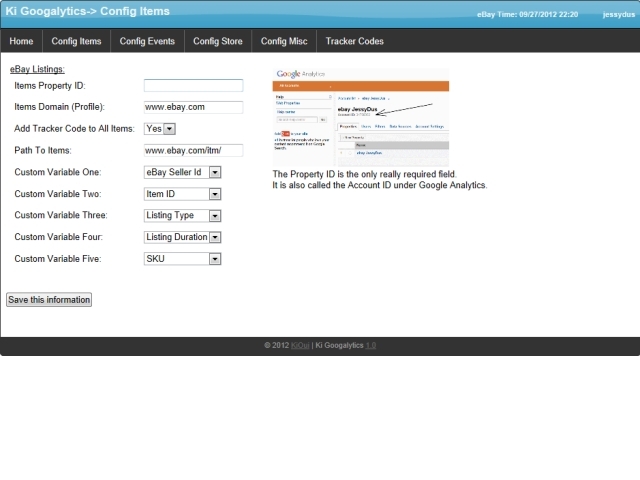Click the Items Domain (Profile) field
The height and width of the screenshot is (480, 640).
pyautogui.click(x=193, y=107)
